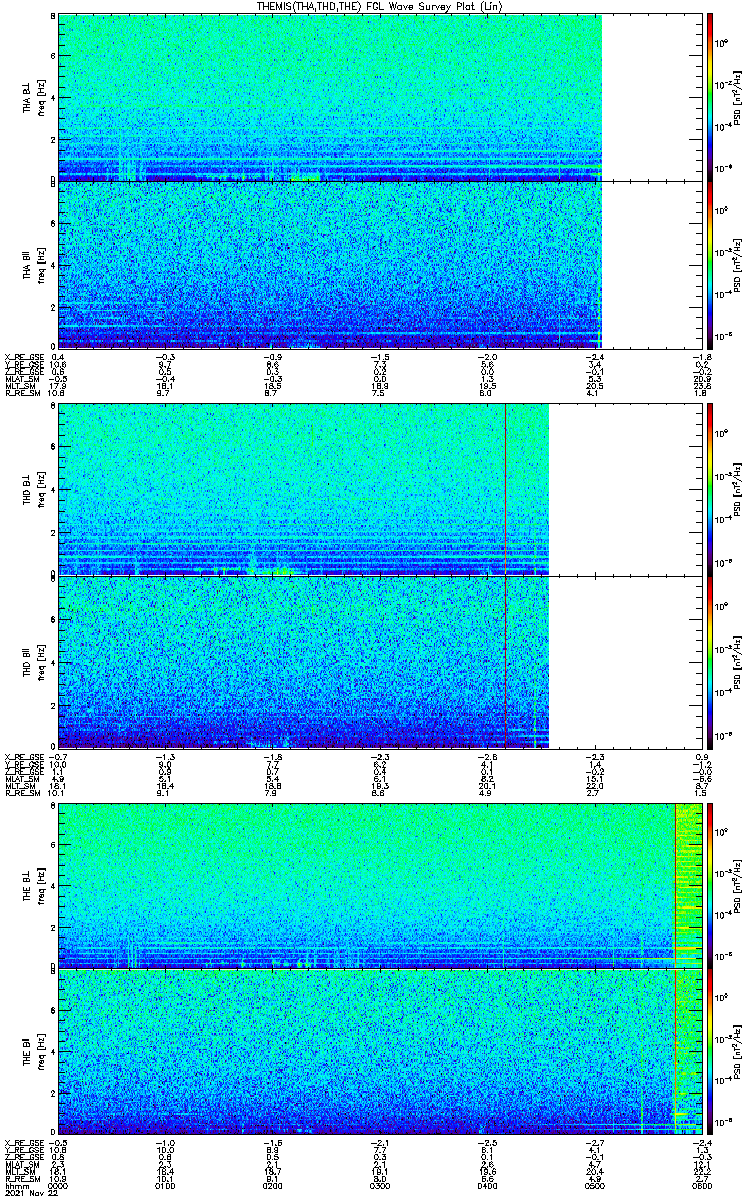This screenshot has height=1200, width=750.
Task: Click the PSD [nT²/Hz] label of THE B-perp colorbar
Action: [736, 886]
